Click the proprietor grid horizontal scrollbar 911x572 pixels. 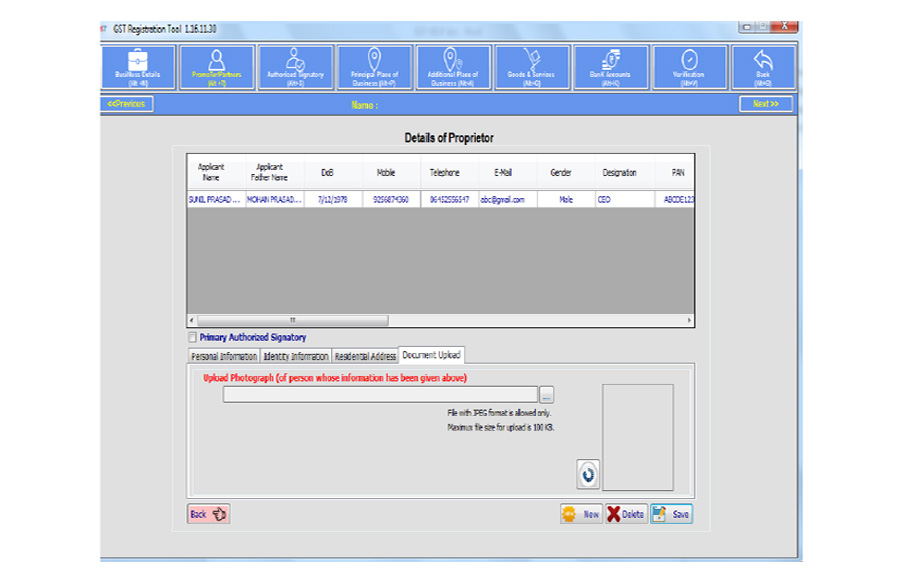click(x=290, y=320)
